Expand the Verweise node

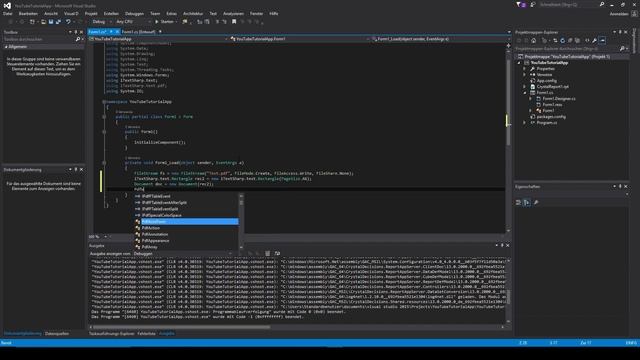click(x=525, y=75)
